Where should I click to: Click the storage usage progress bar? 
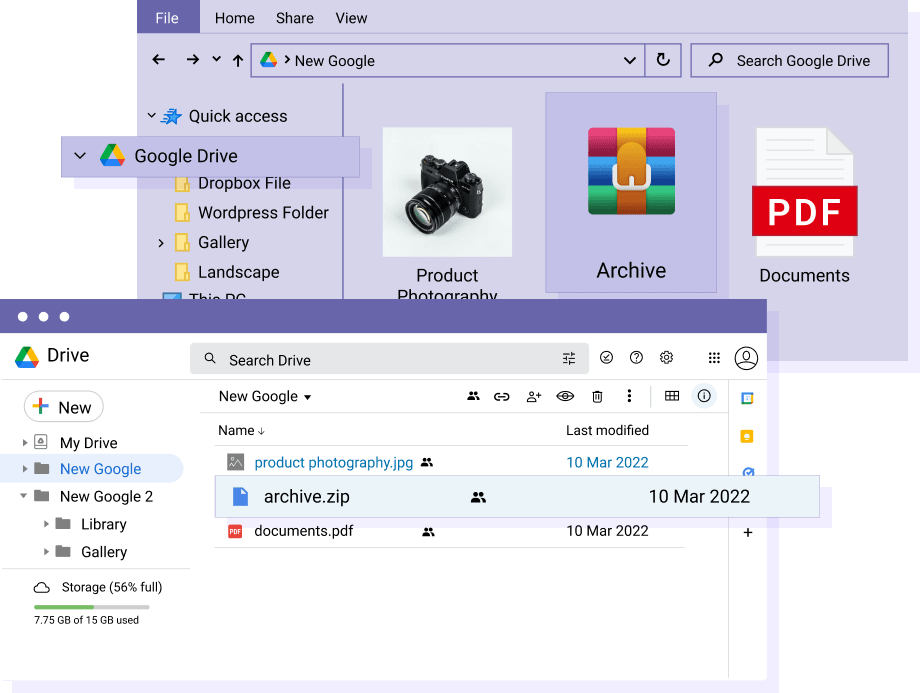click(92, 607)
